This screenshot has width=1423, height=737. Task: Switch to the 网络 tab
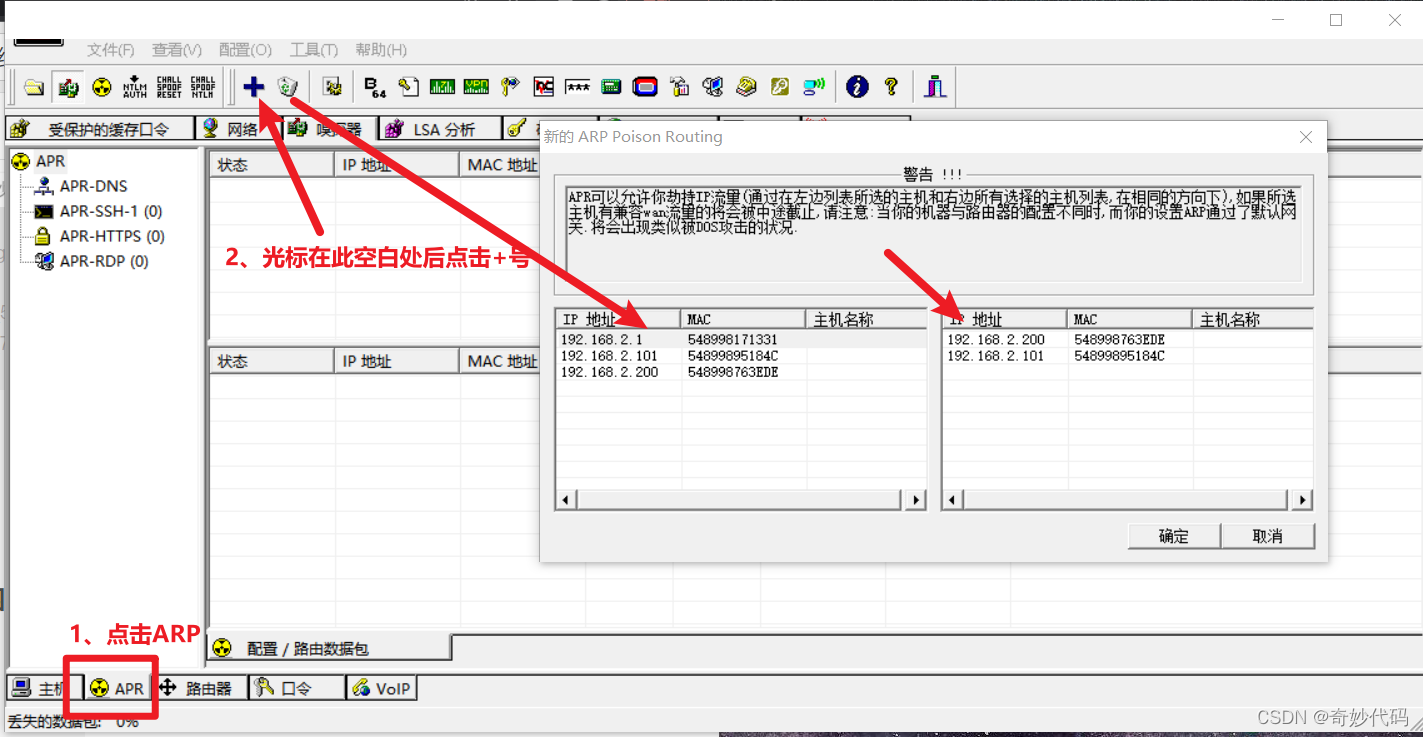[236, 129]
